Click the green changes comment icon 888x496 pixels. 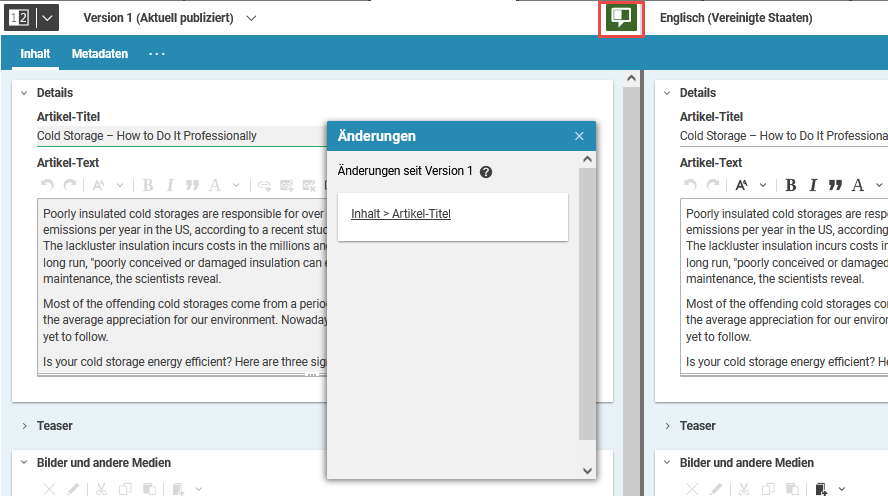click(621, 18)
